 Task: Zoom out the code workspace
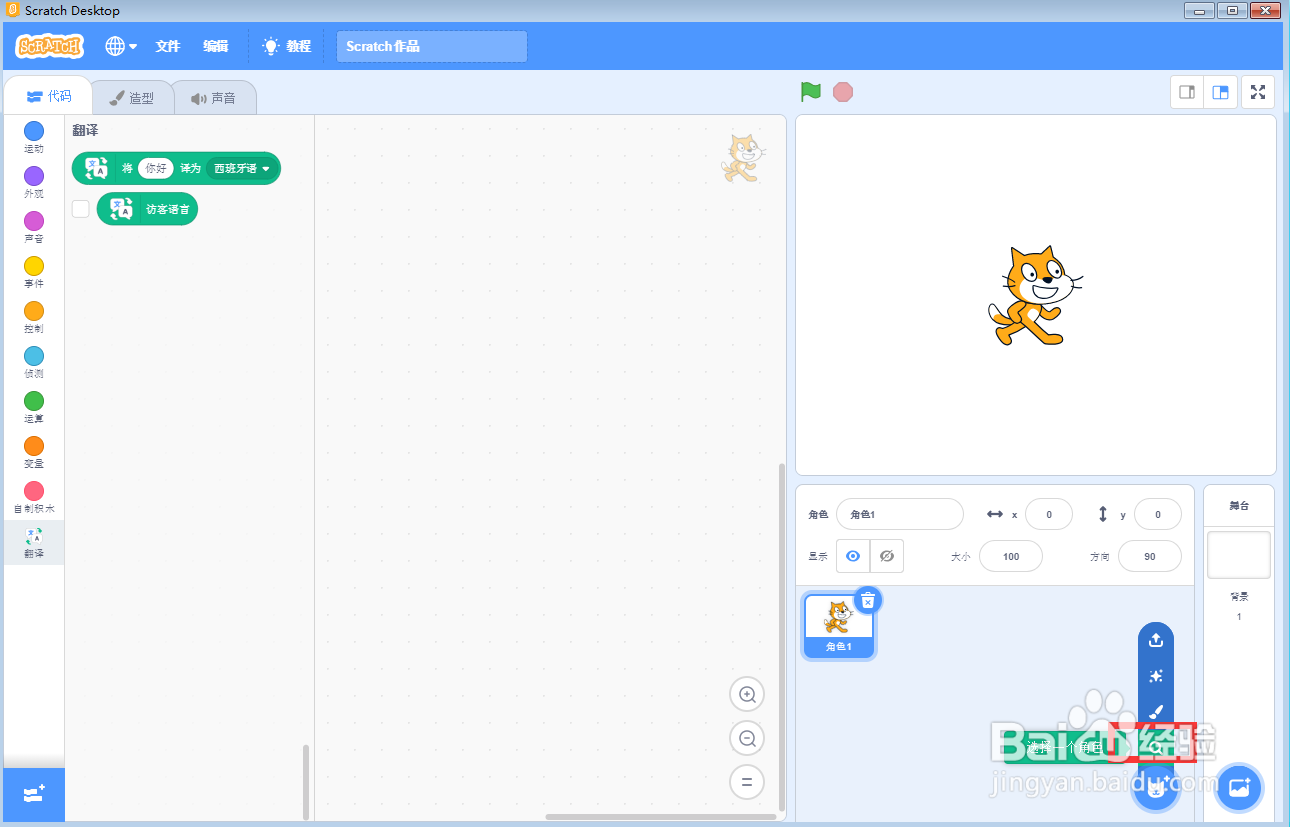coord(747,739)
